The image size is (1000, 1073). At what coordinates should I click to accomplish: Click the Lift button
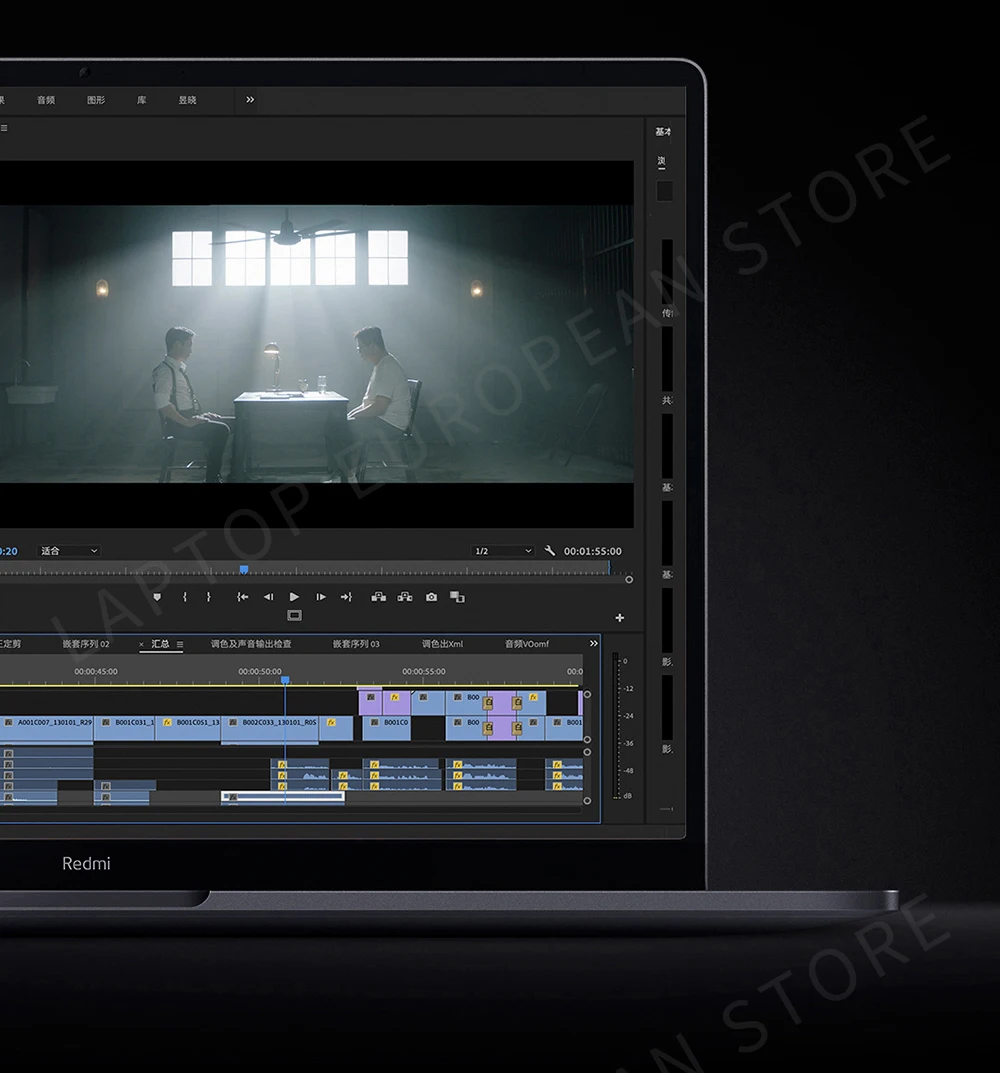tap(379, 597)
